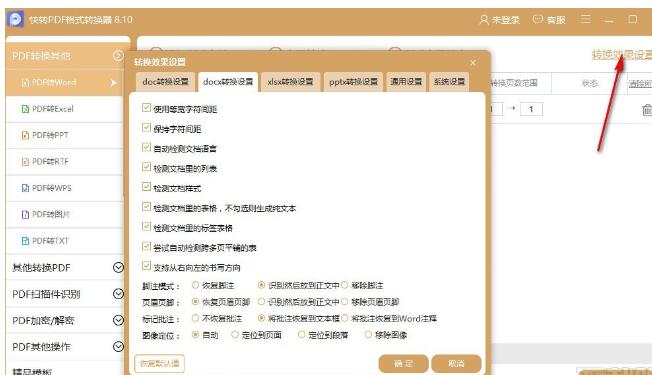This screenshot has width=652, height=375.
Task: Toggle the 自动检测文档语言 checkbox
Action: point(146,148)
